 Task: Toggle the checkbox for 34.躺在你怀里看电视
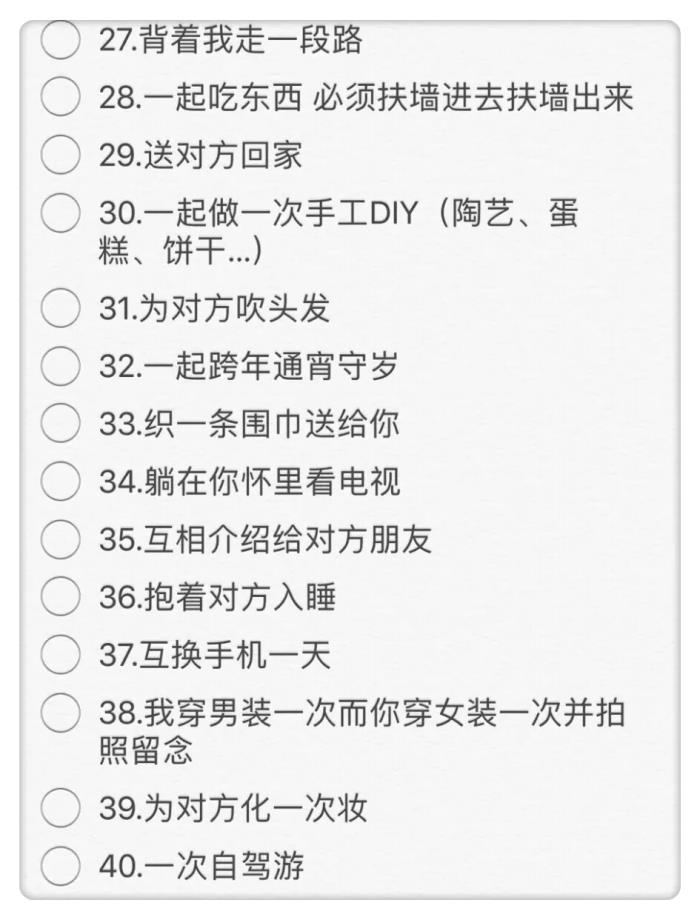click(61, 482)
